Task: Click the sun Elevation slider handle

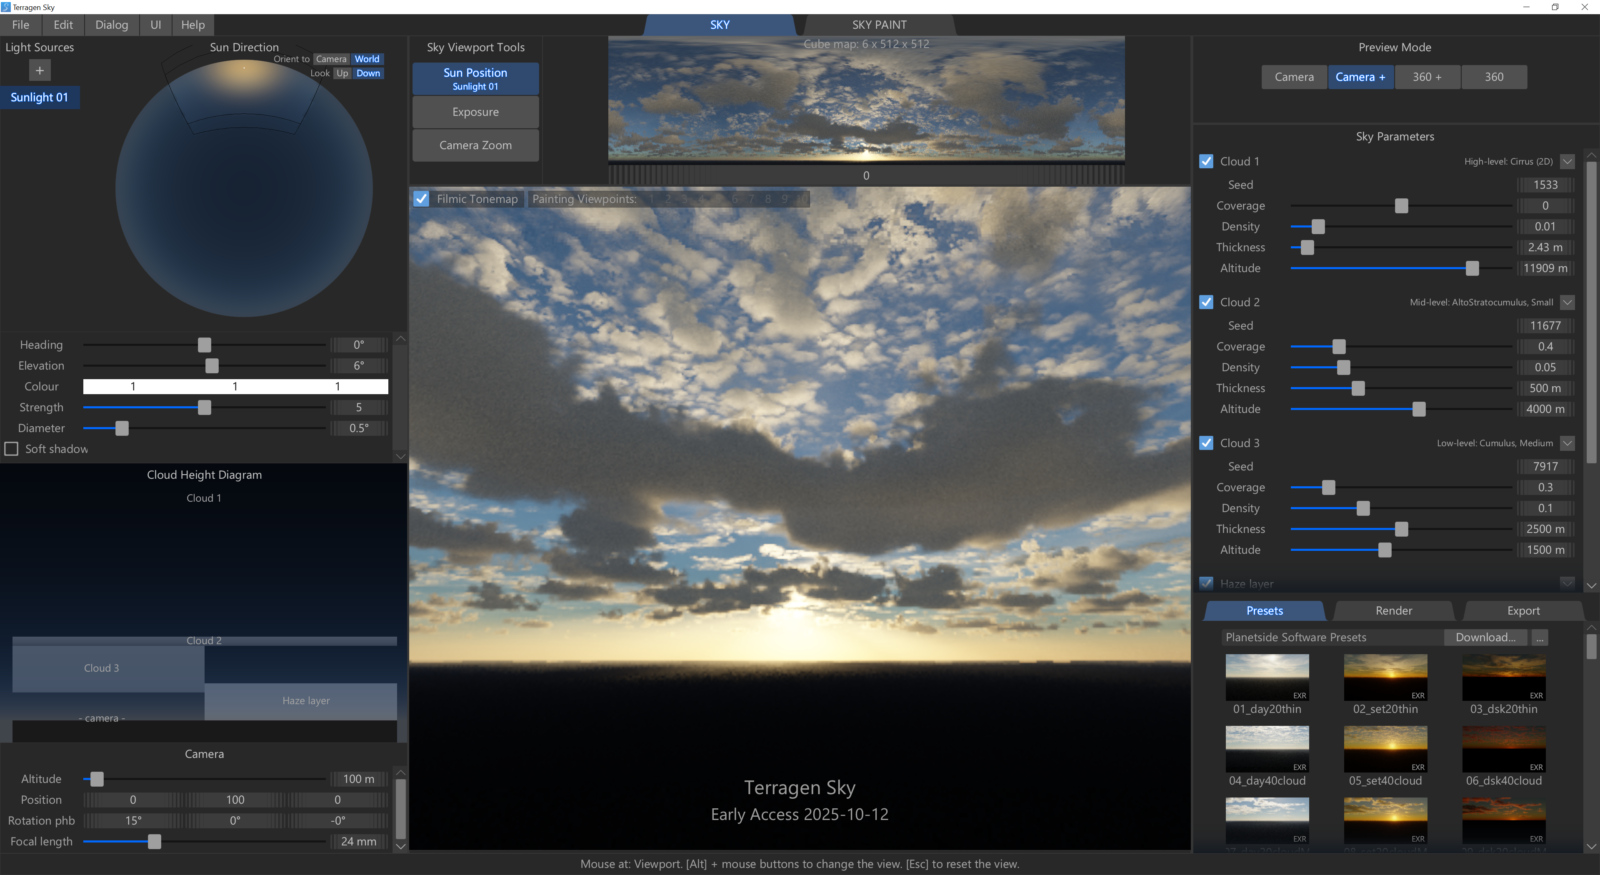Action: [212, 366]
